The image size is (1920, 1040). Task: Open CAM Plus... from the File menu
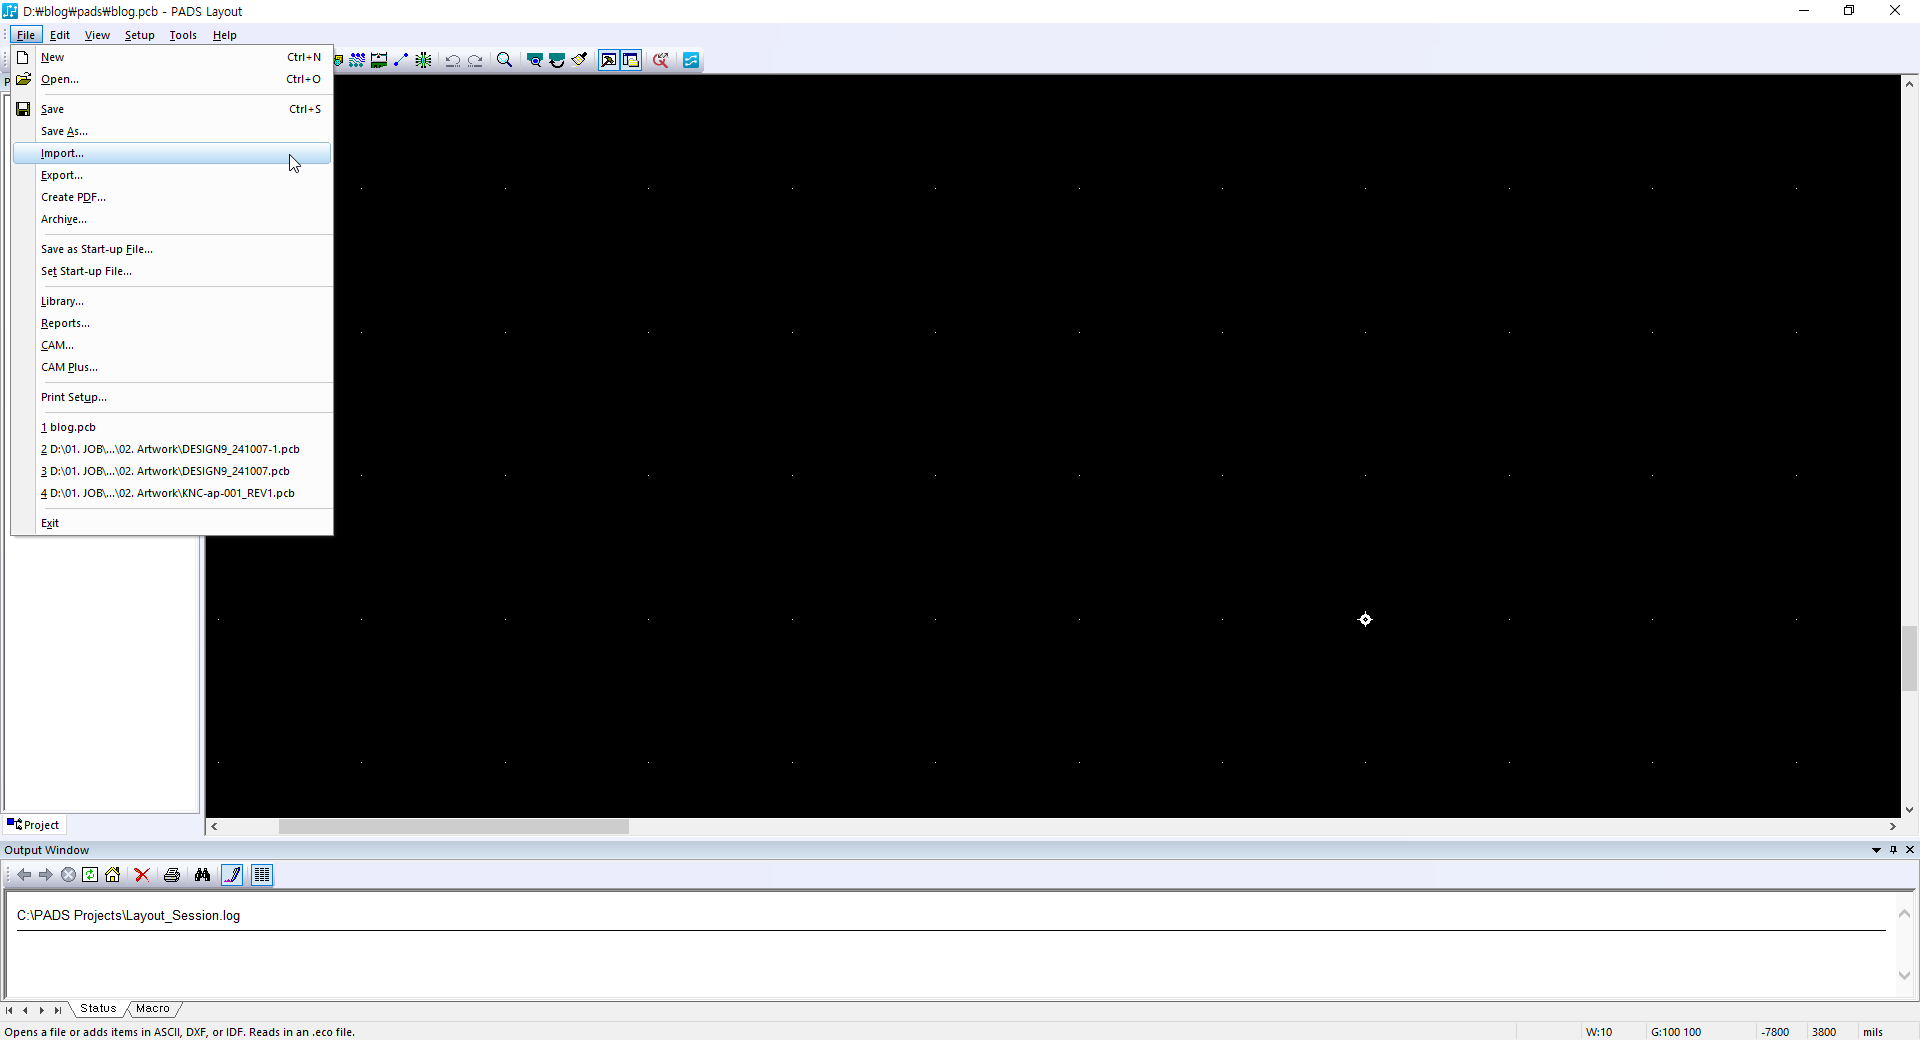[x=172, y=367]
